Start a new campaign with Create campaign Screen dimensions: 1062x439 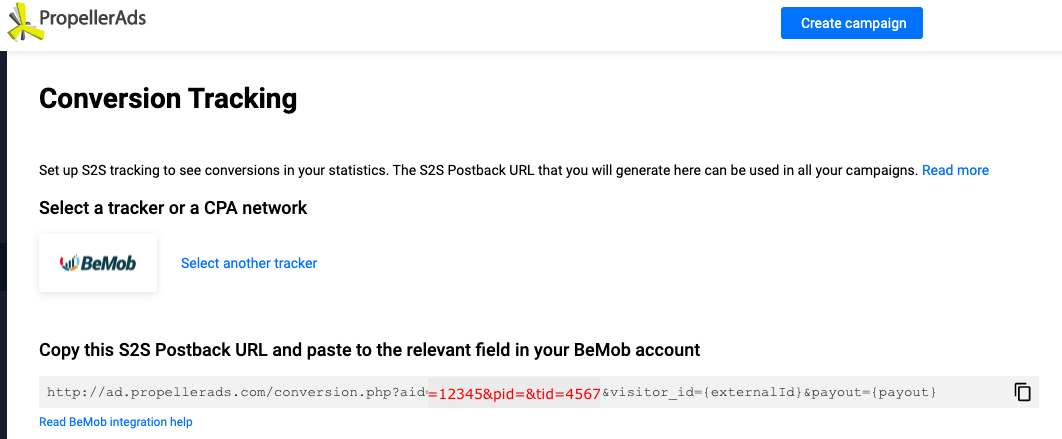[x=851, y=23]
